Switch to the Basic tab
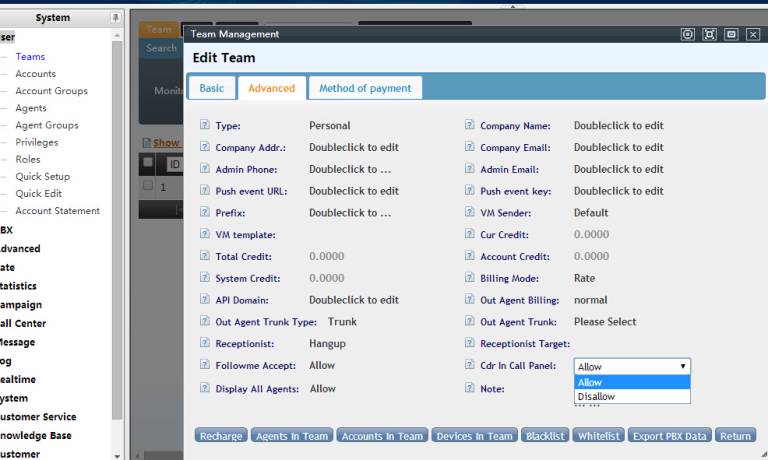This screenshot has height=460, width=768. tap(212, 88)
